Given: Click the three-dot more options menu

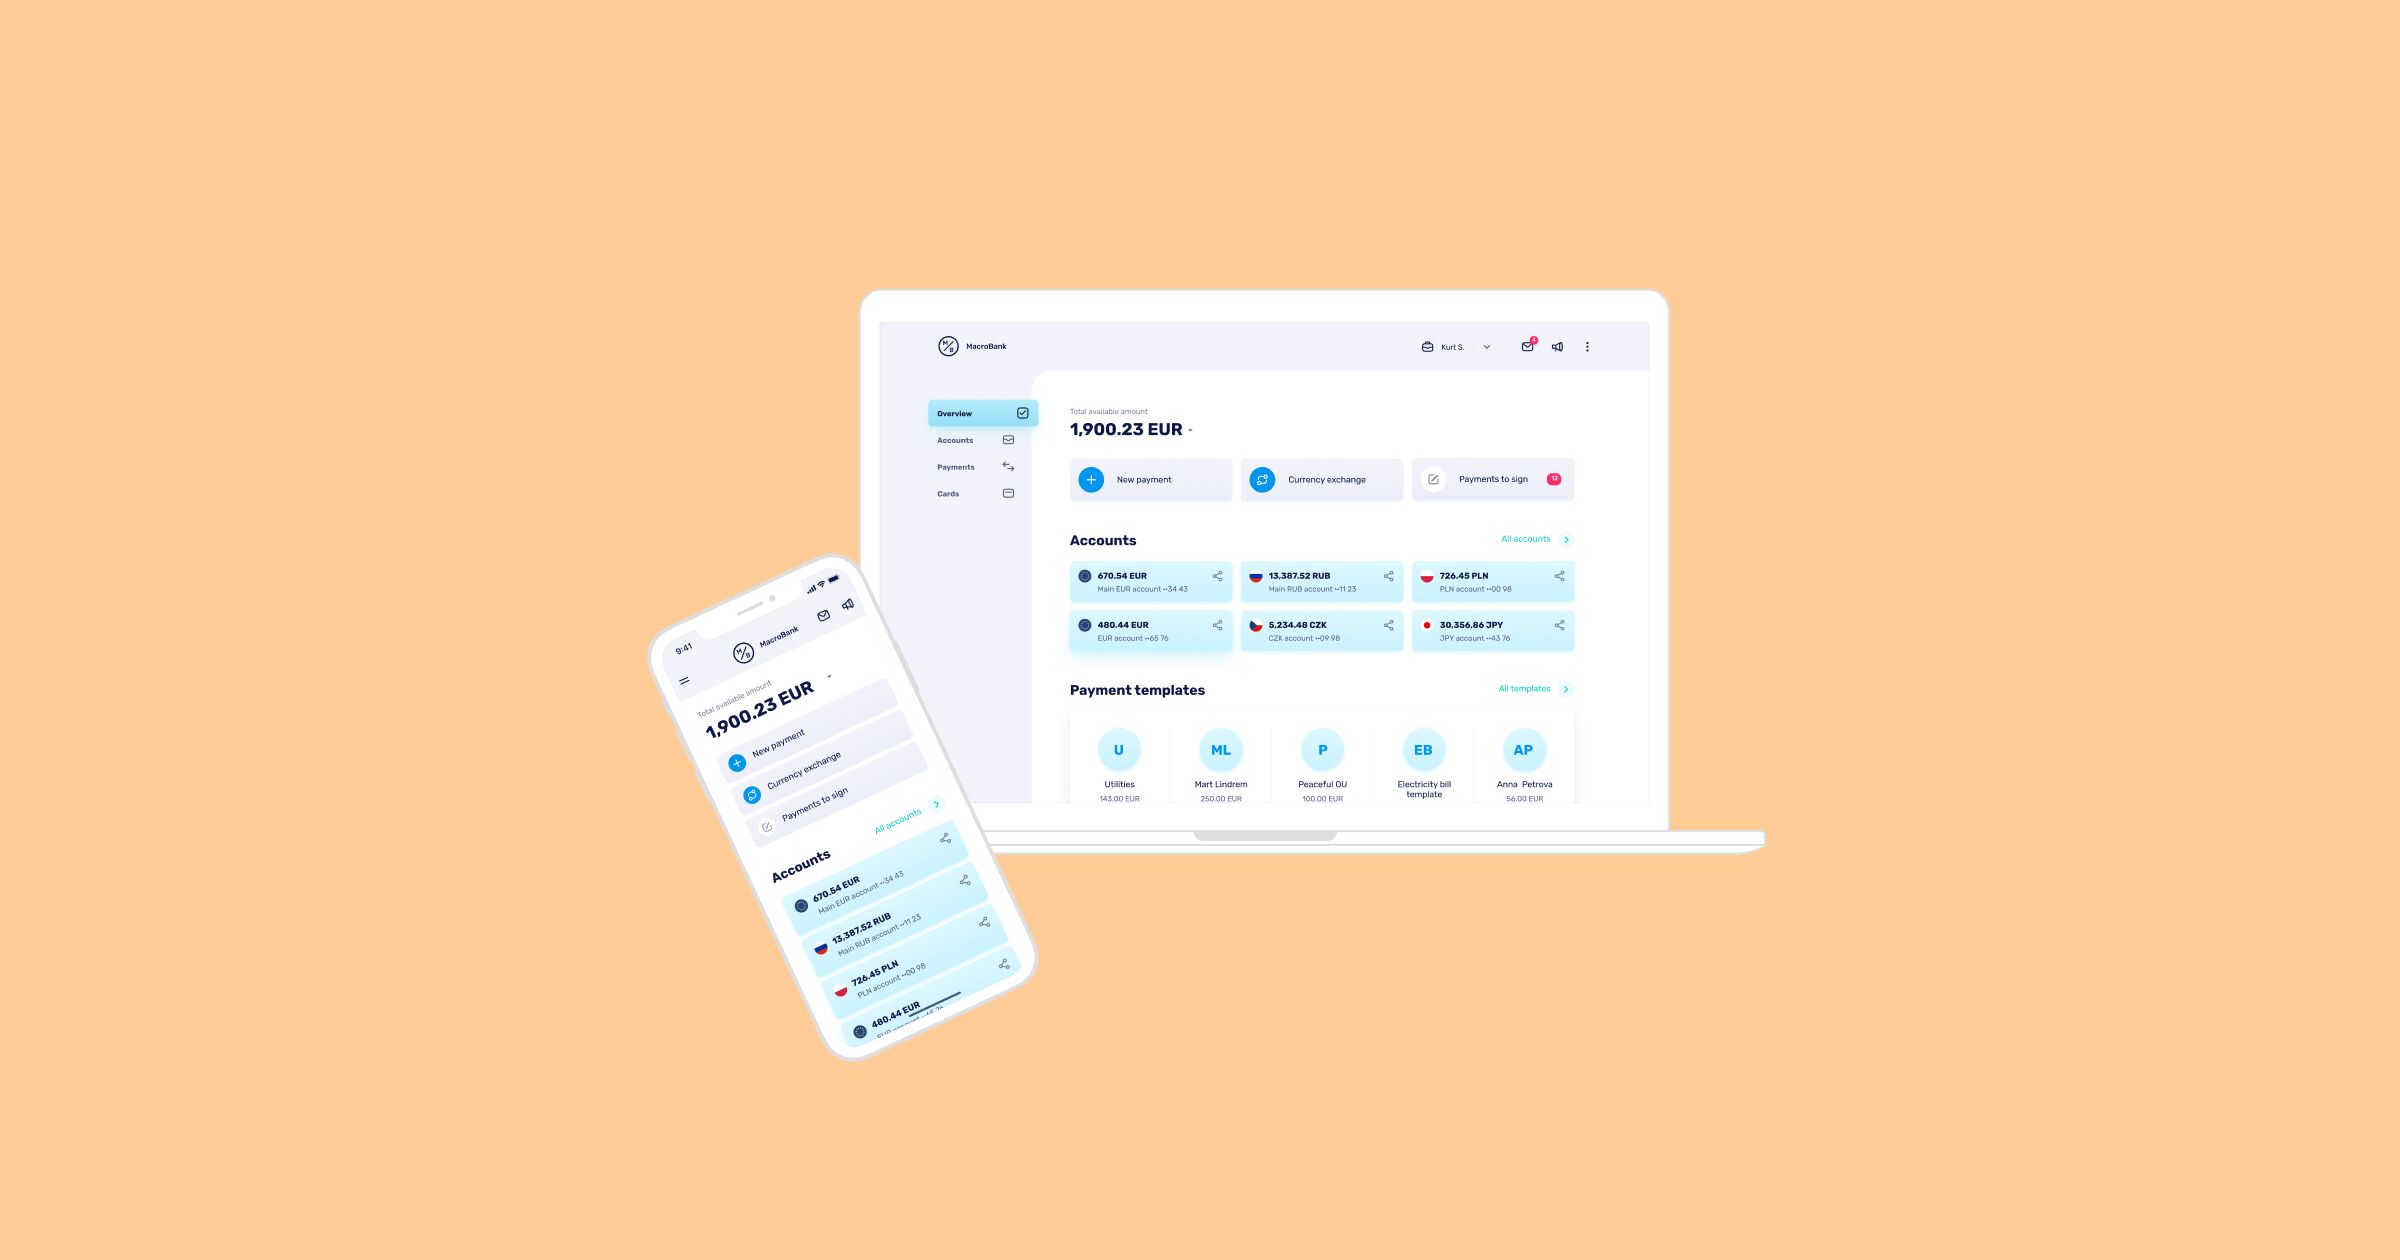Looking at the screenshot, I should (x=1587, y=346).
